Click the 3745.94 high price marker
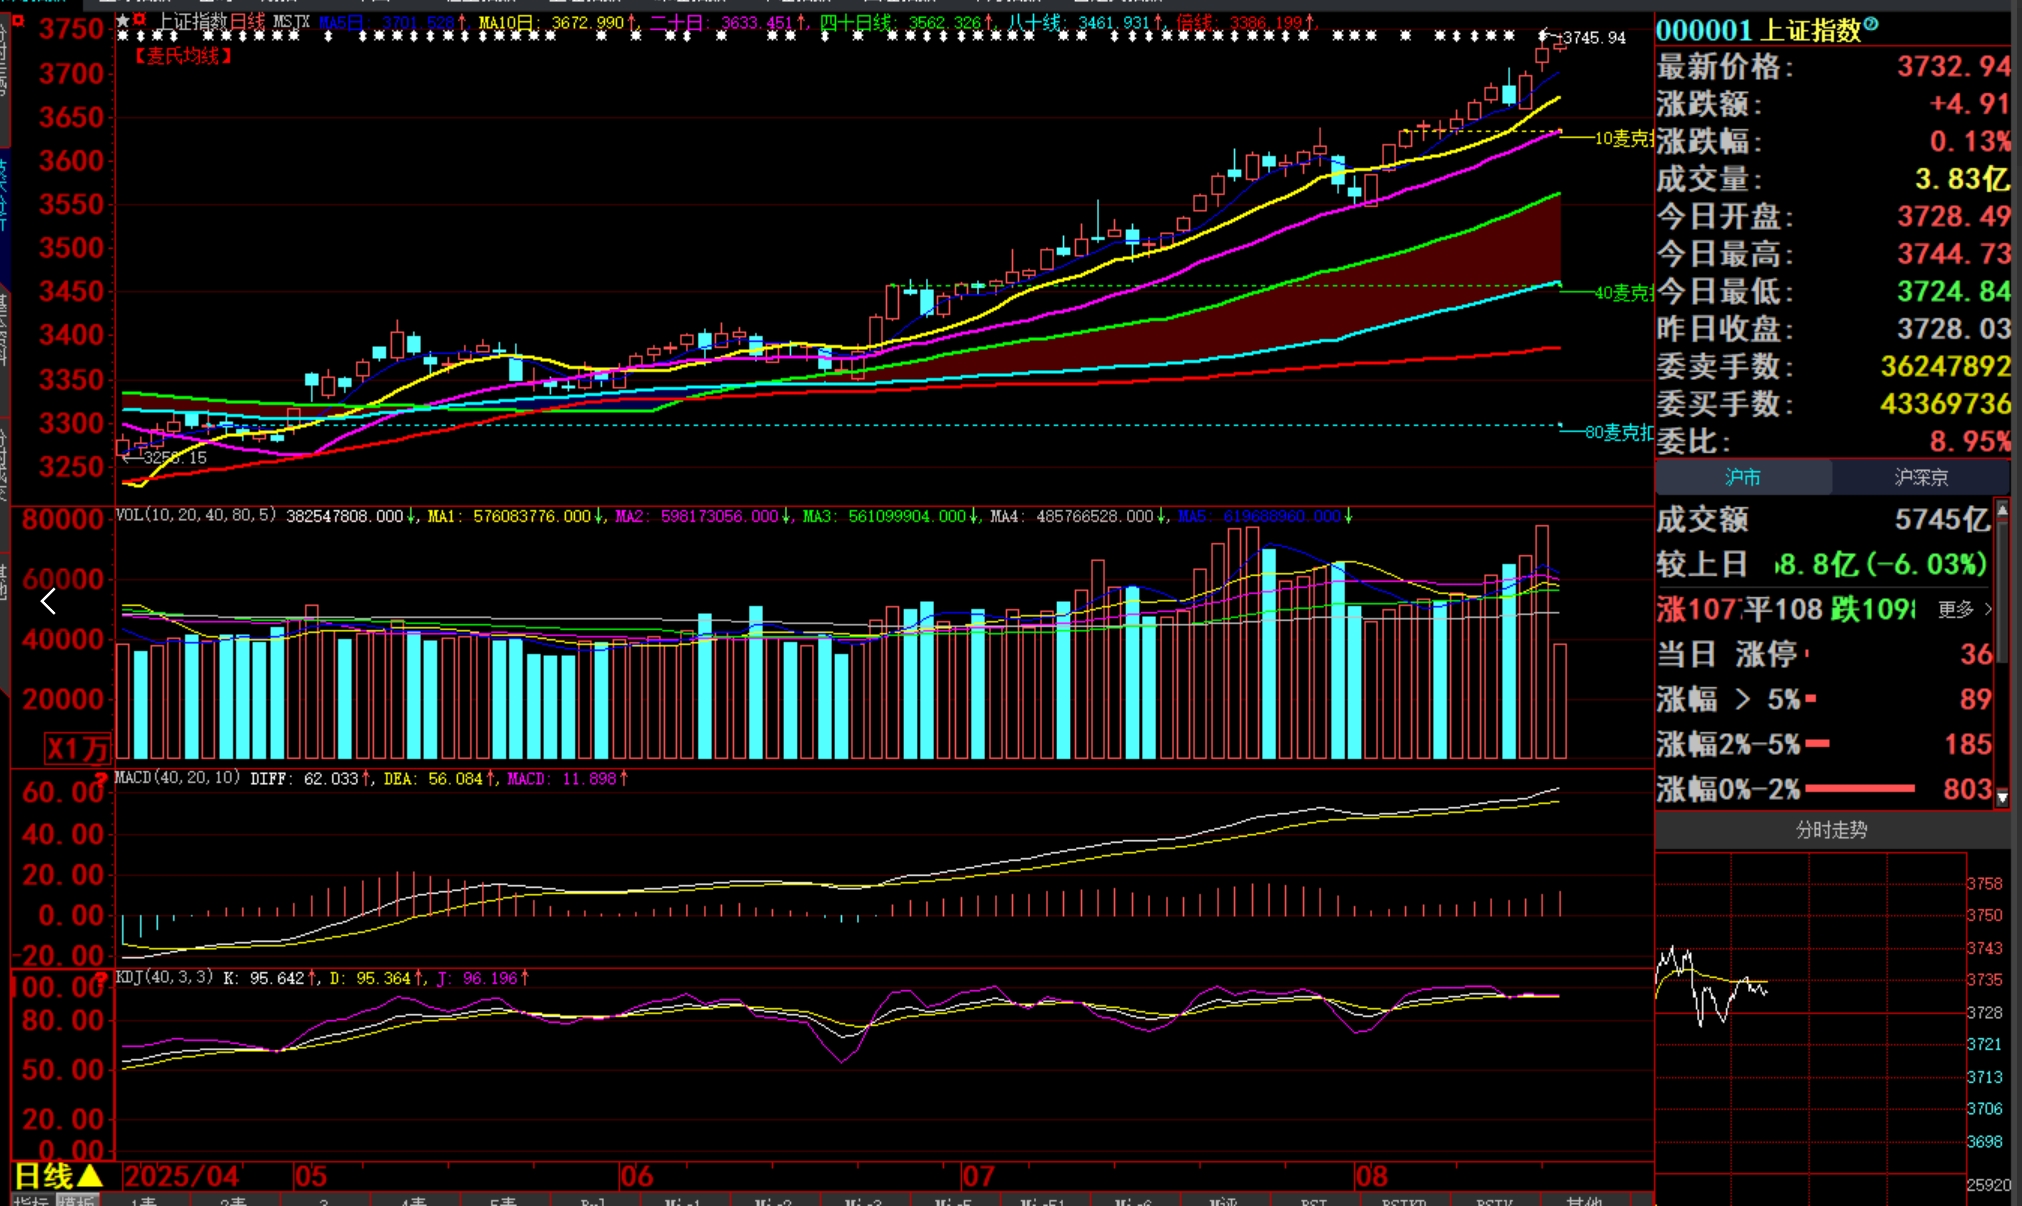Screen dimensions: 2022x1206 click(x=1594, y=38)
